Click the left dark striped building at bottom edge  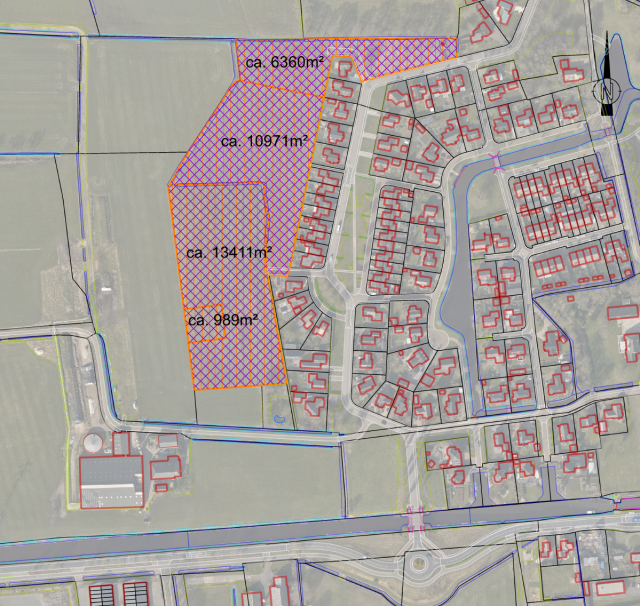click(x=103, y=592)
